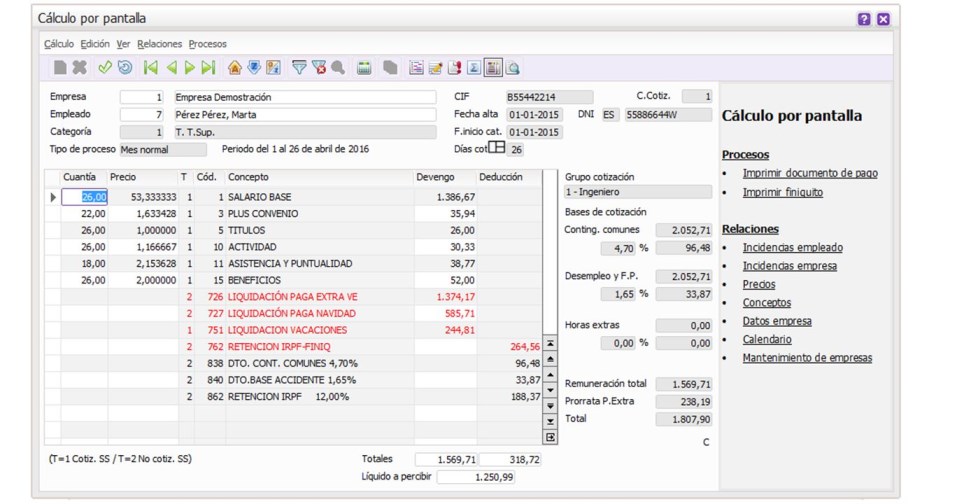Screen dimensions: 971x504
Task: Click the Pérez Pérez, Marta name field
Action: click(x=304, y=115)
